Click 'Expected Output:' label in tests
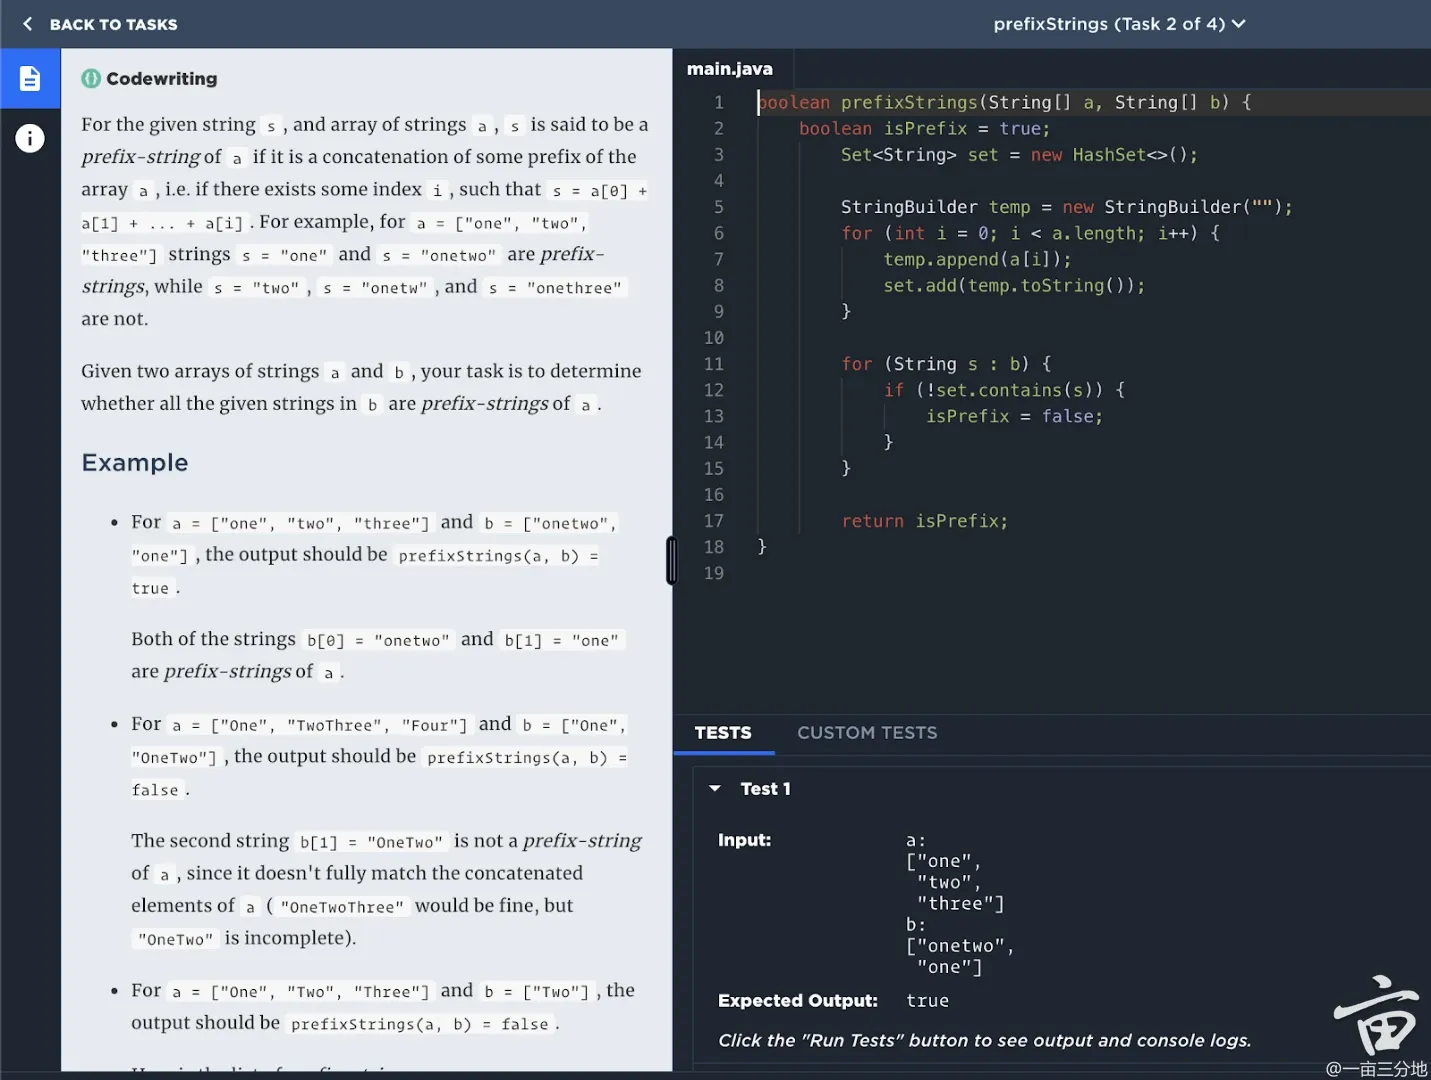The height and width of the screenshot is (1080, 1431). [798, 1001]
